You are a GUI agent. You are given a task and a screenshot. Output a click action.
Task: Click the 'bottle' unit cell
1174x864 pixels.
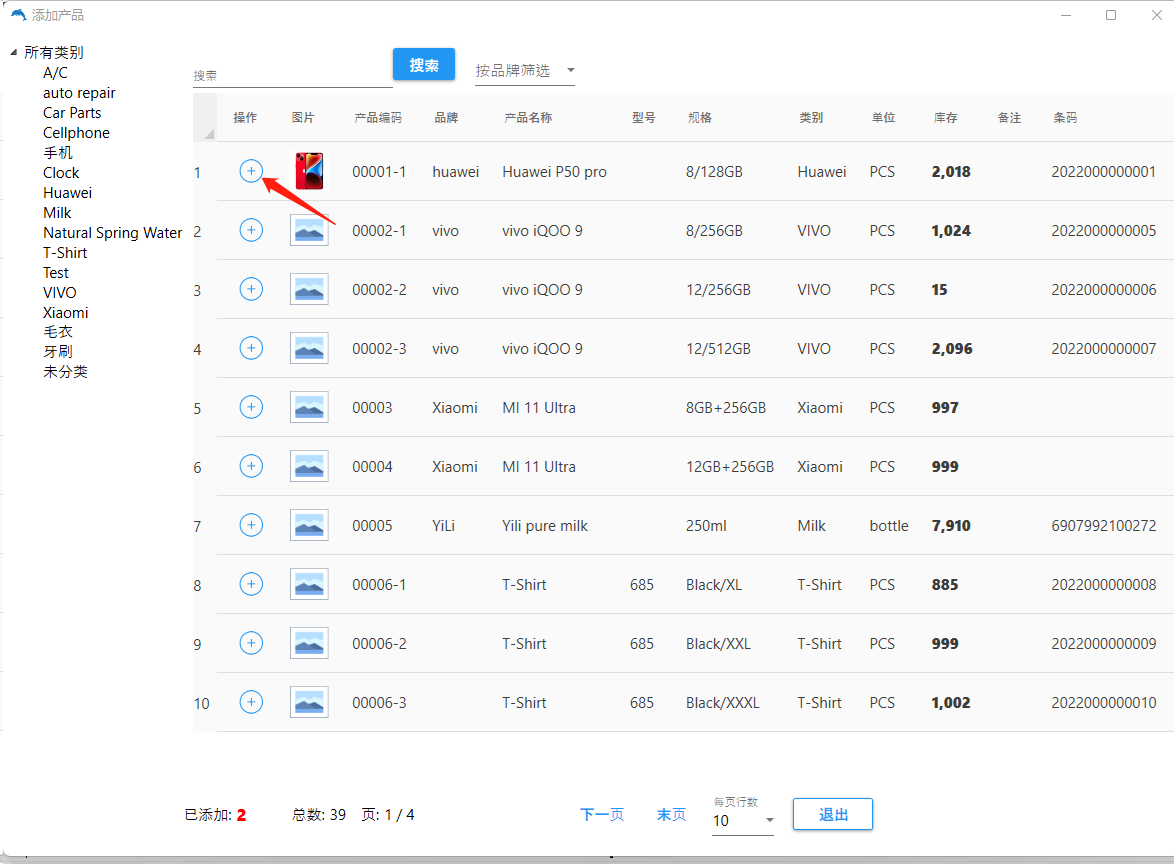point(889,526)
